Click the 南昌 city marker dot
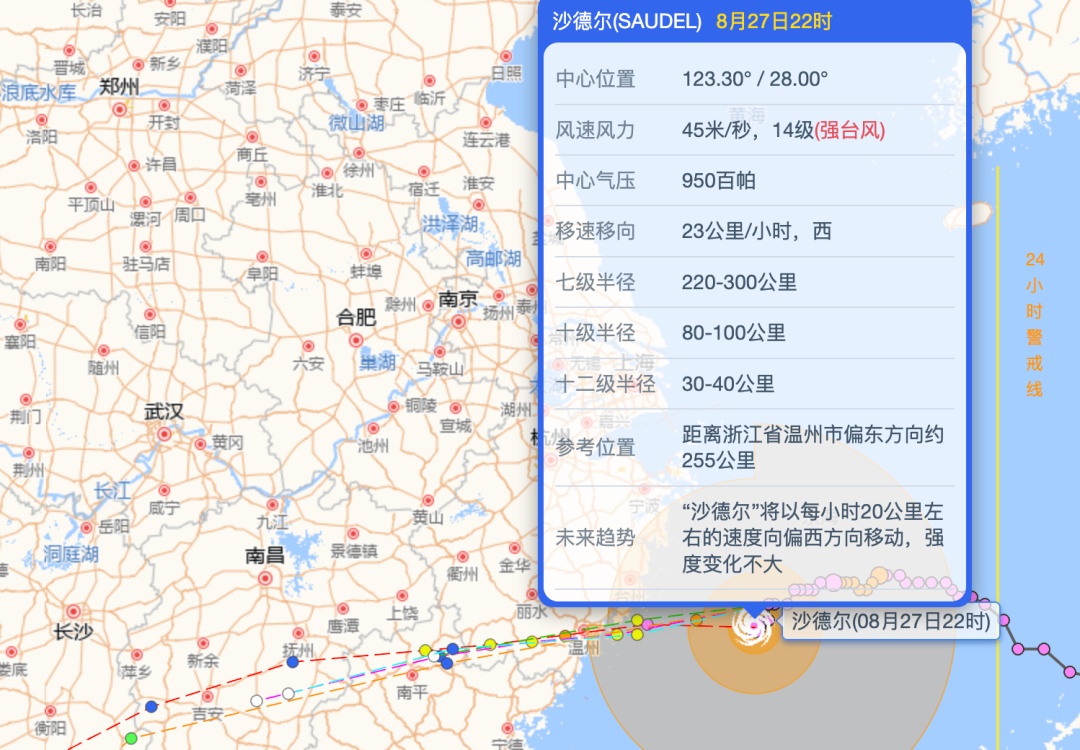The height and width of the screenshot is (750, 1080). [265, 579]
